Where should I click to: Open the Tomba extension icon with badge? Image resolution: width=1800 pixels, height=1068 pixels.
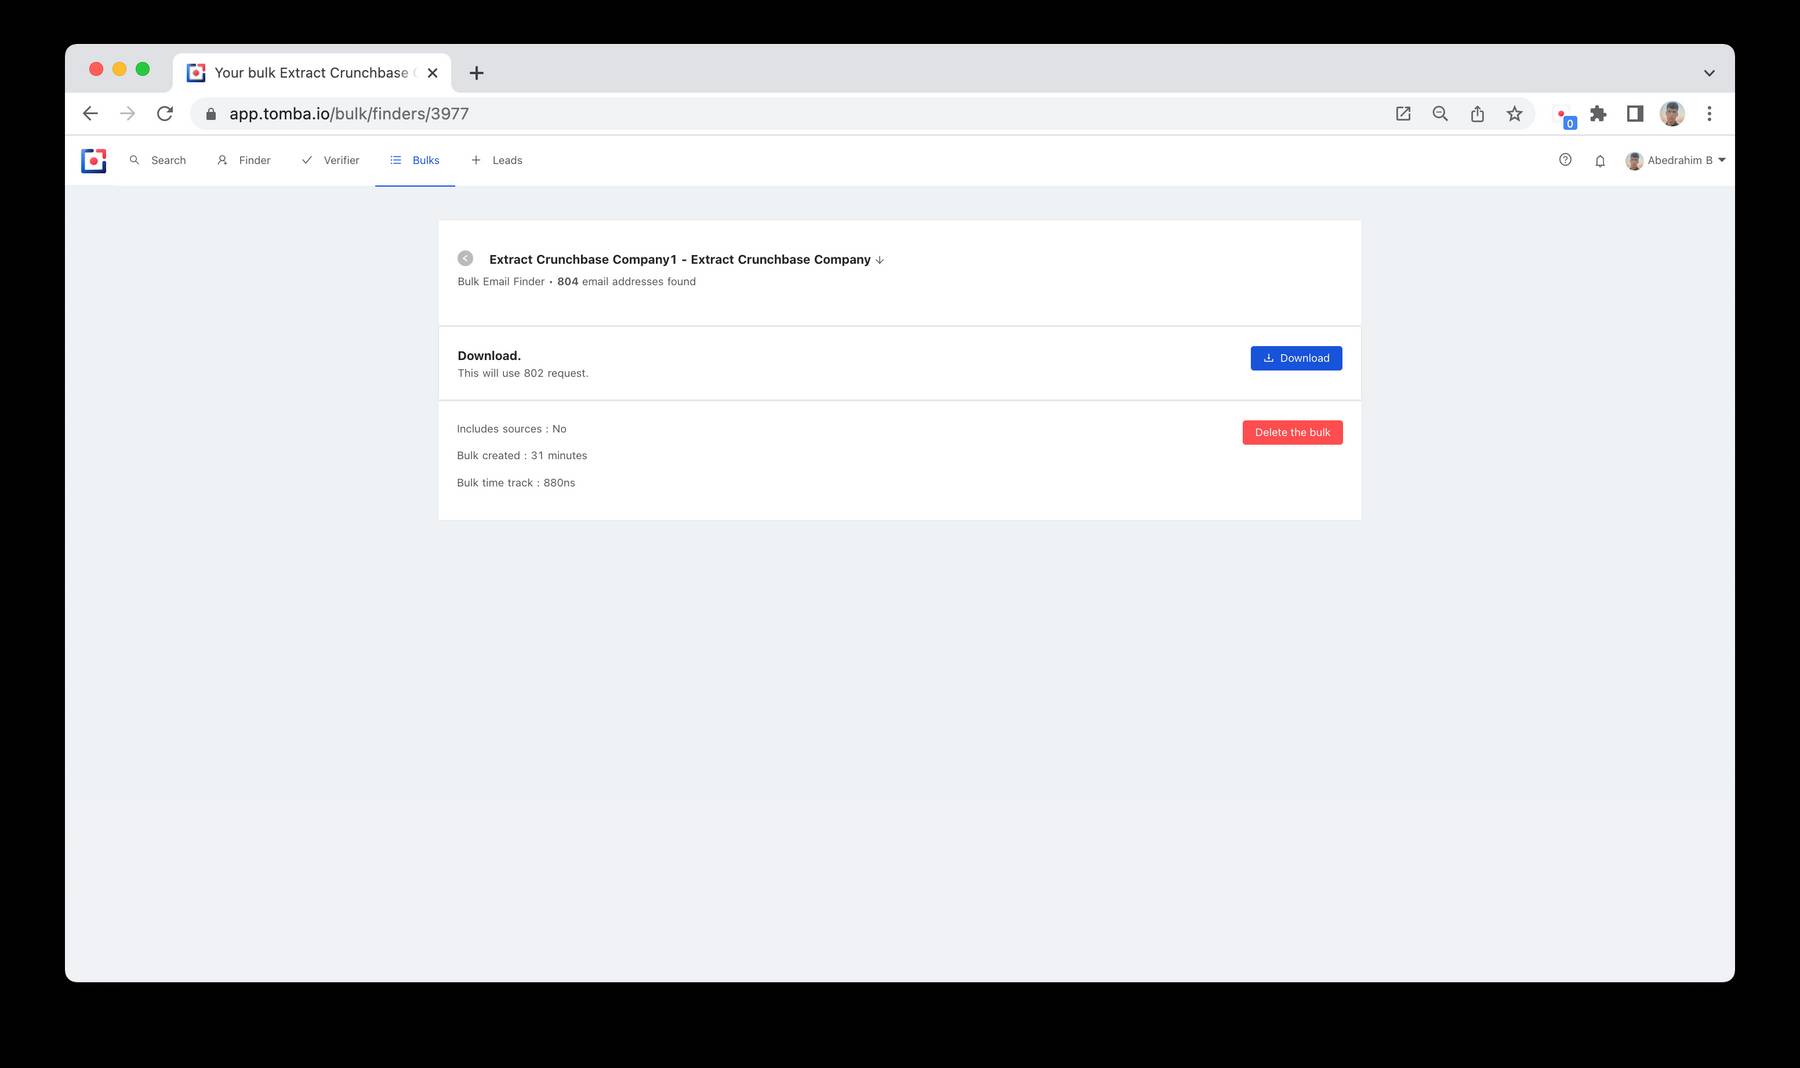coord(1564,116)
